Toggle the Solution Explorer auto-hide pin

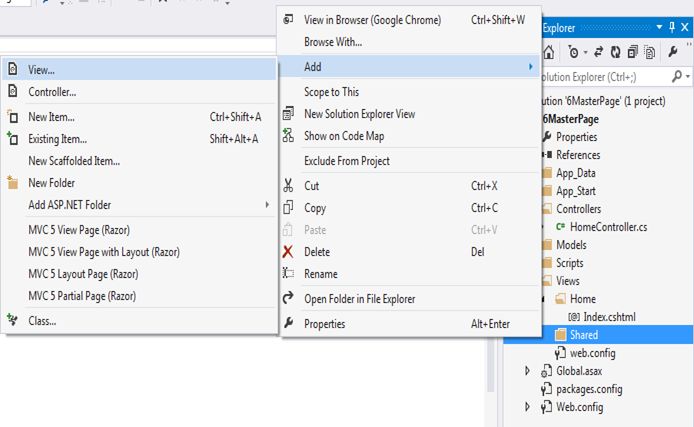click(672, 27)
